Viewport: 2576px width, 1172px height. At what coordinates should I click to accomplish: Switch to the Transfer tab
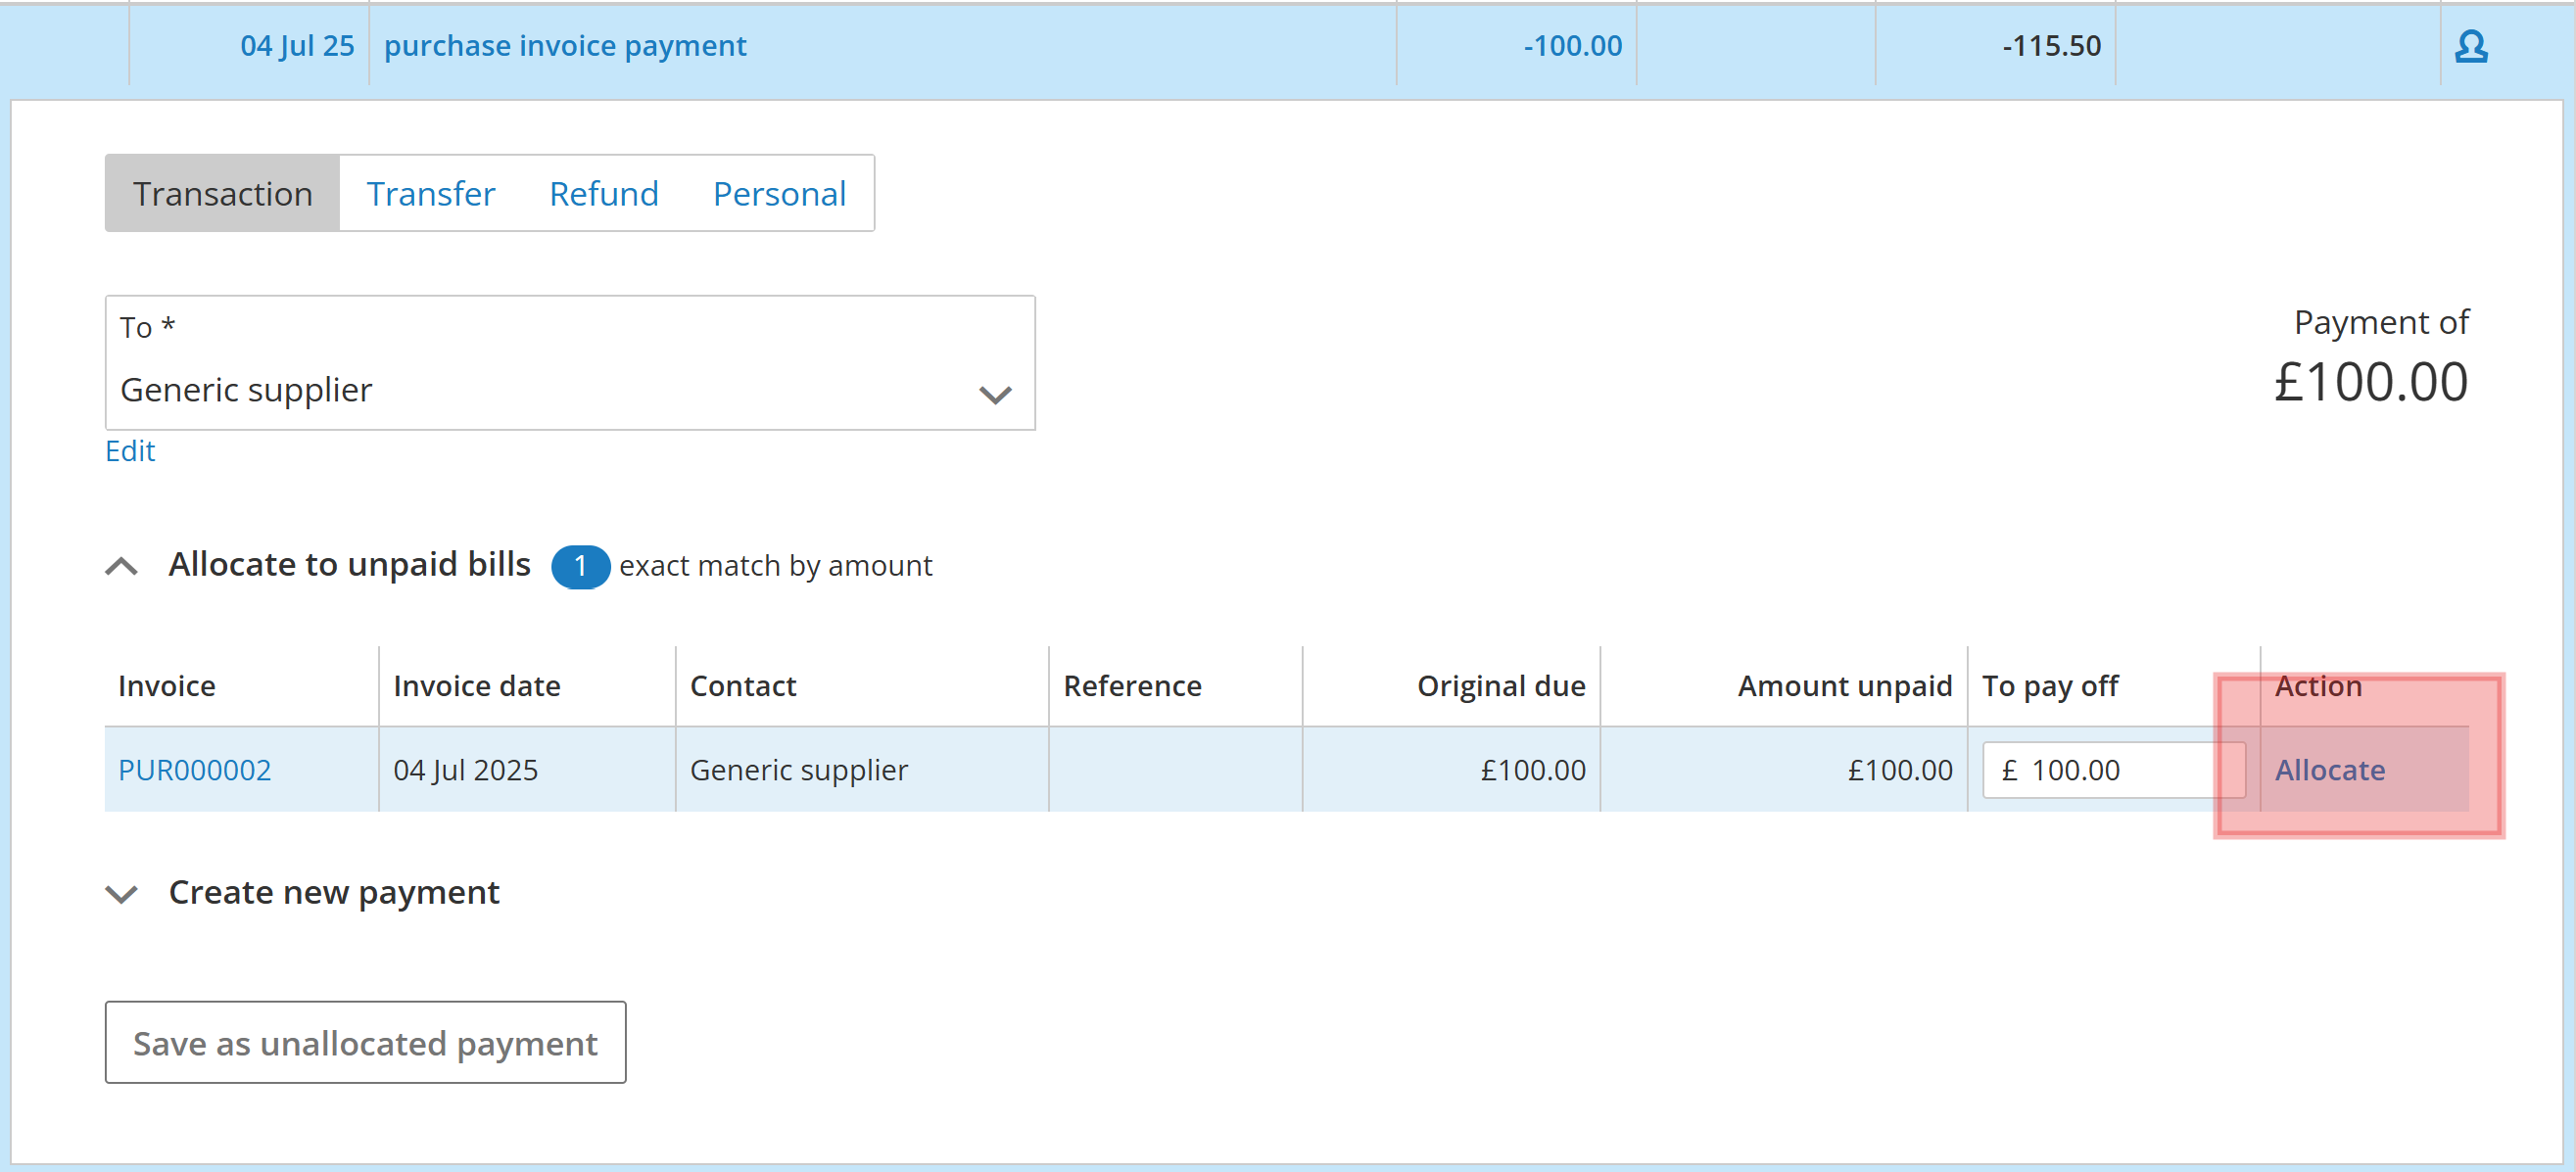[x=430, y=194]
